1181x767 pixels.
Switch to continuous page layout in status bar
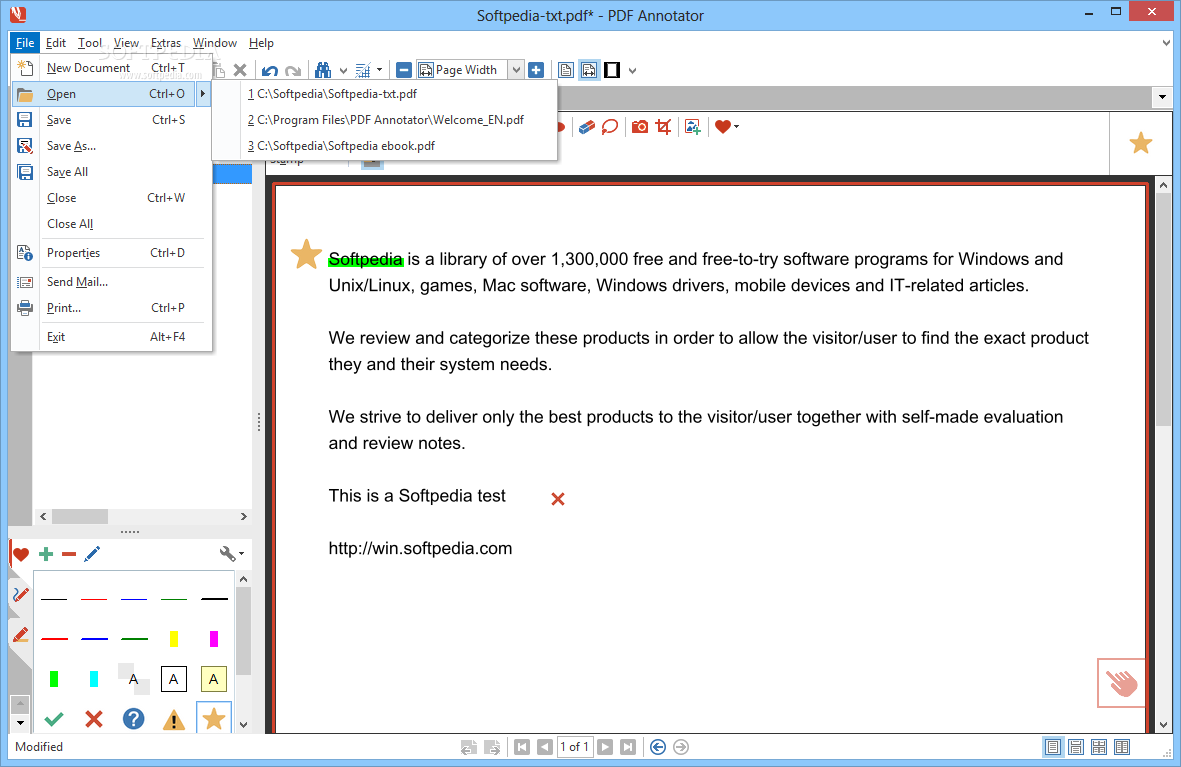1076,747
